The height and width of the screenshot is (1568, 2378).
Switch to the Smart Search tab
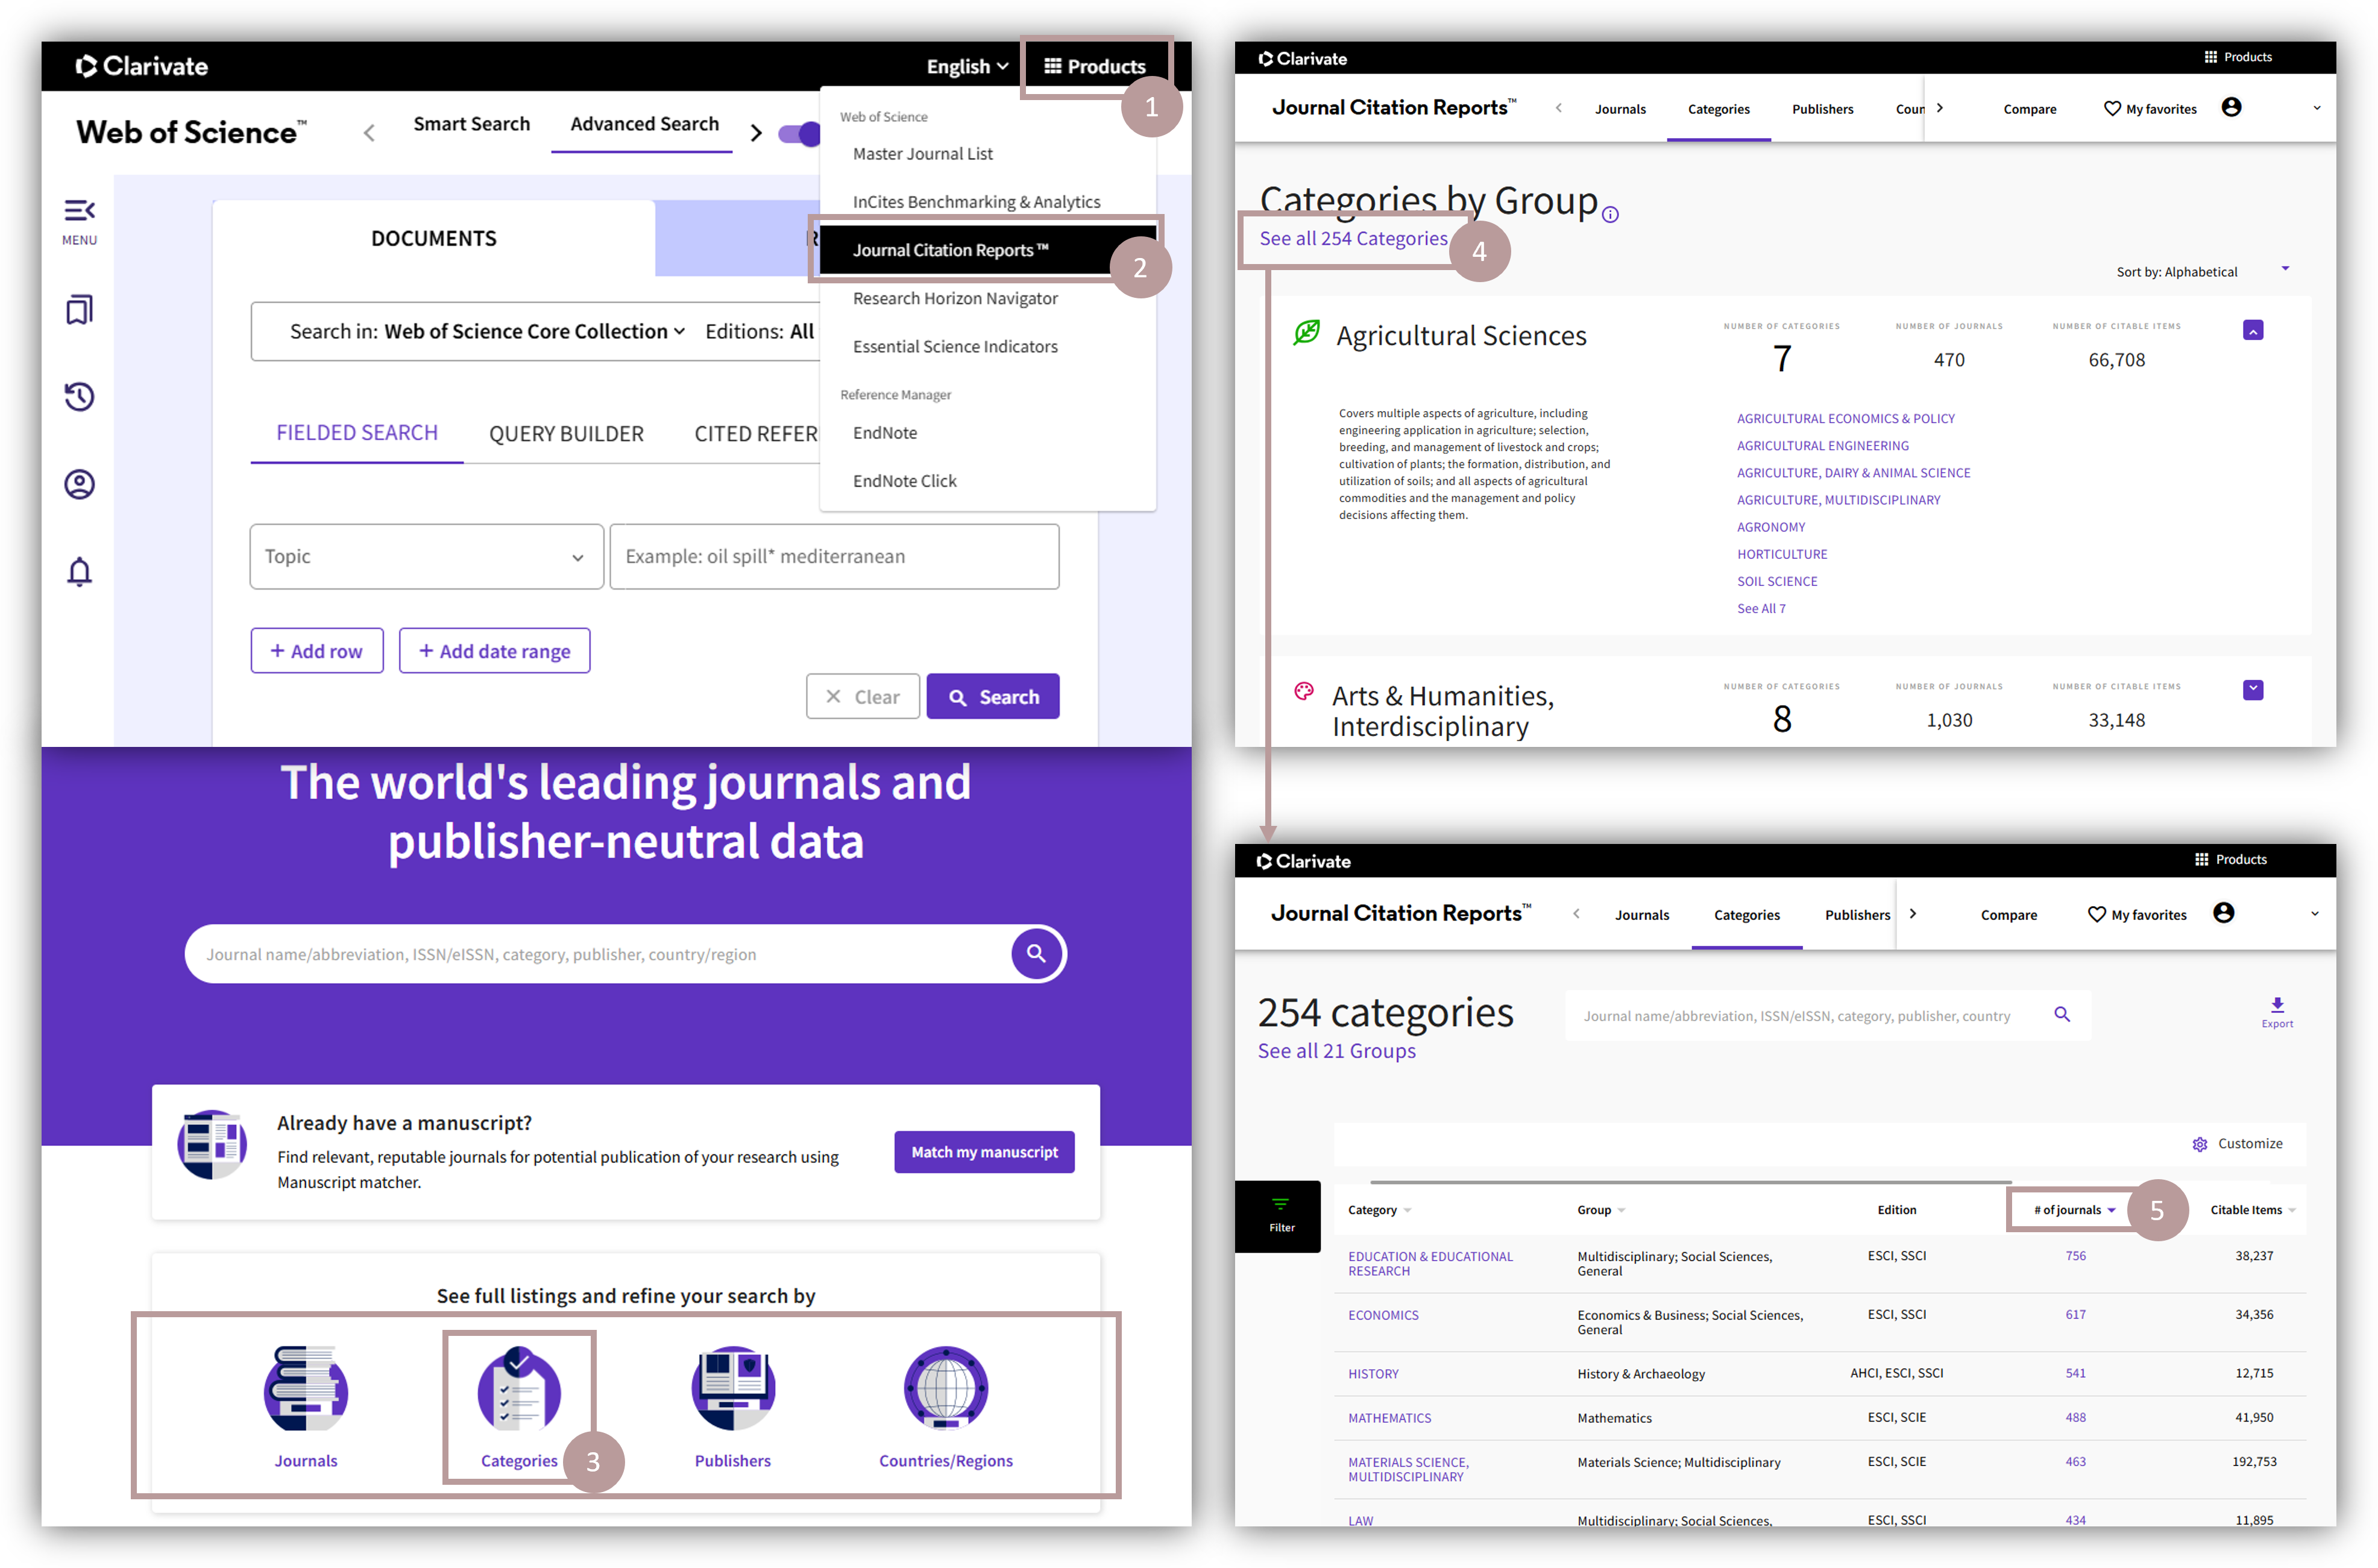[471, 124]
